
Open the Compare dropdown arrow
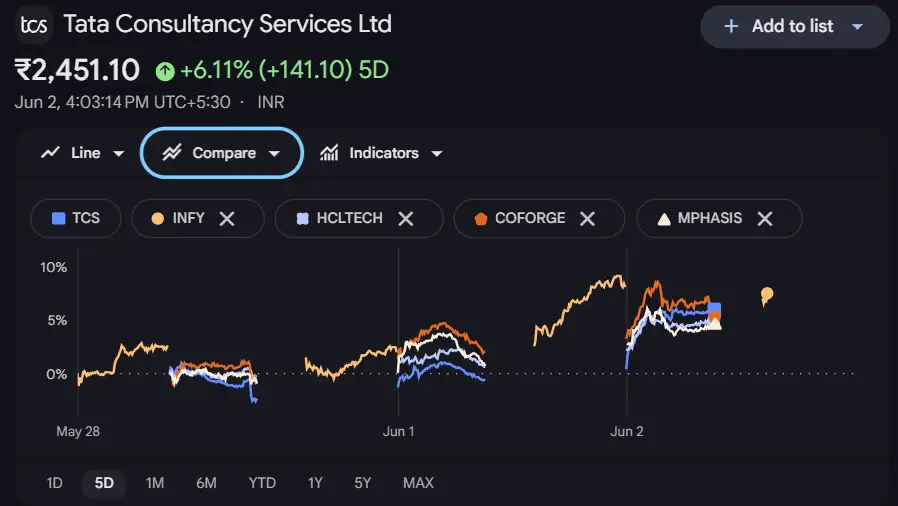click(274, 153)
